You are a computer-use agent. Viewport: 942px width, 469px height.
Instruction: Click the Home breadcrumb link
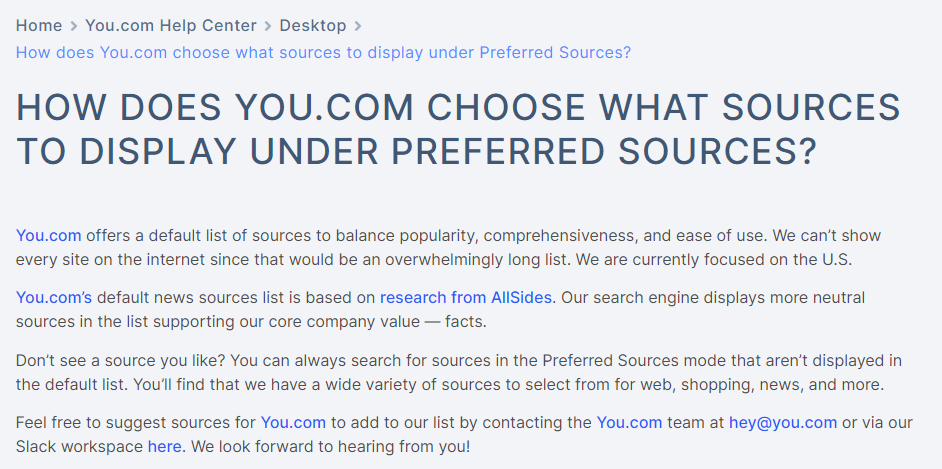tap(38, 25)
